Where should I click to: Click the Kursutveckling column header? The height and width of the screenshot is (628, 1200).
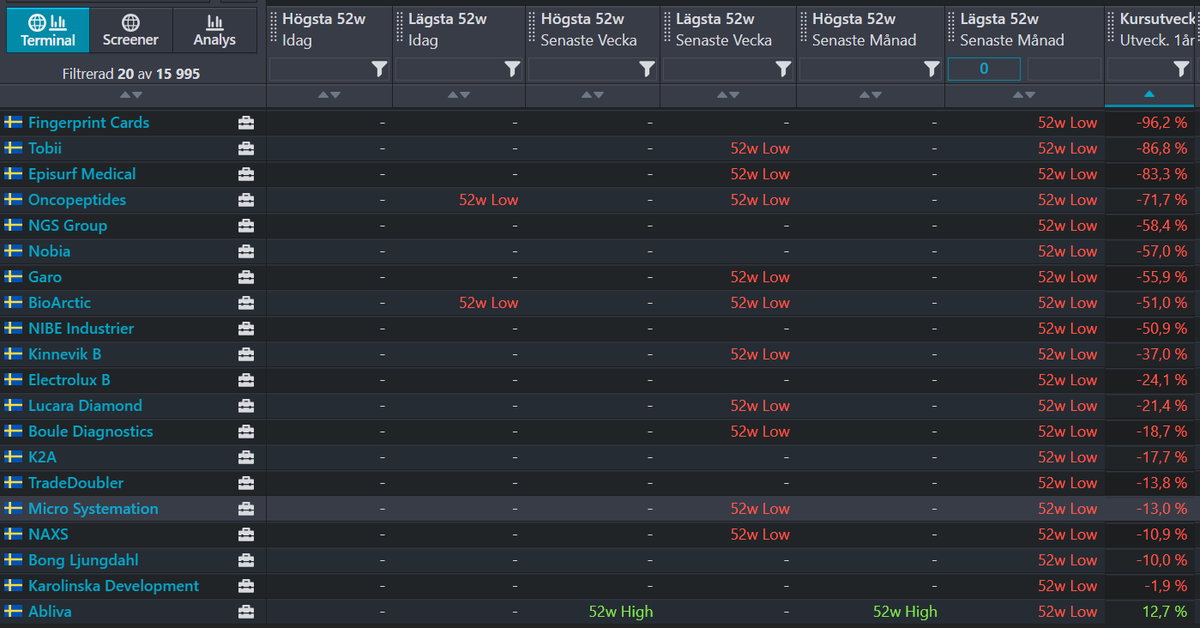tap(1152, 30)
